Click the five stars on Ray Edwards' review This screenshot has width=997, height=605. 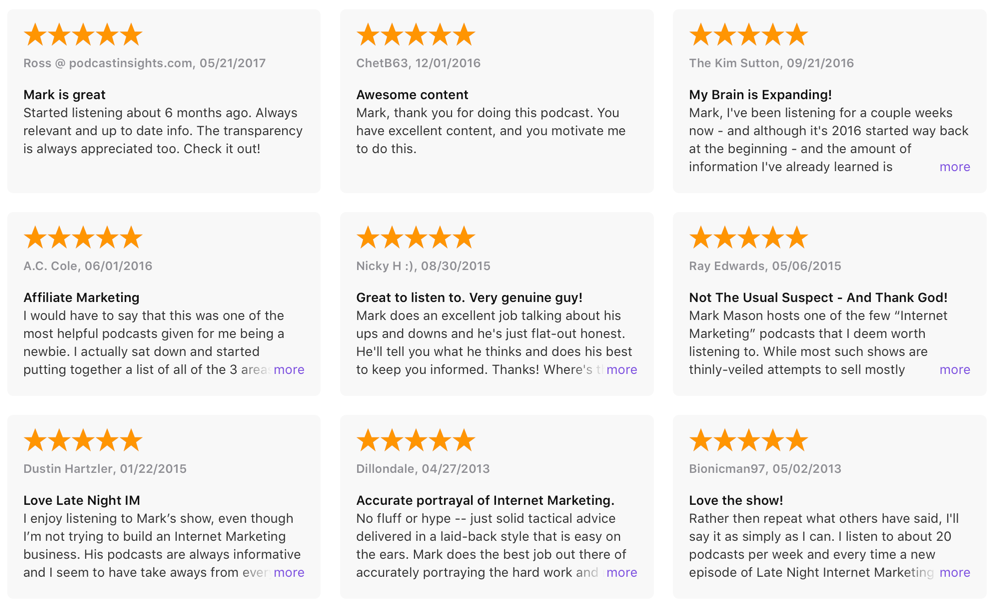coord(748,238)
